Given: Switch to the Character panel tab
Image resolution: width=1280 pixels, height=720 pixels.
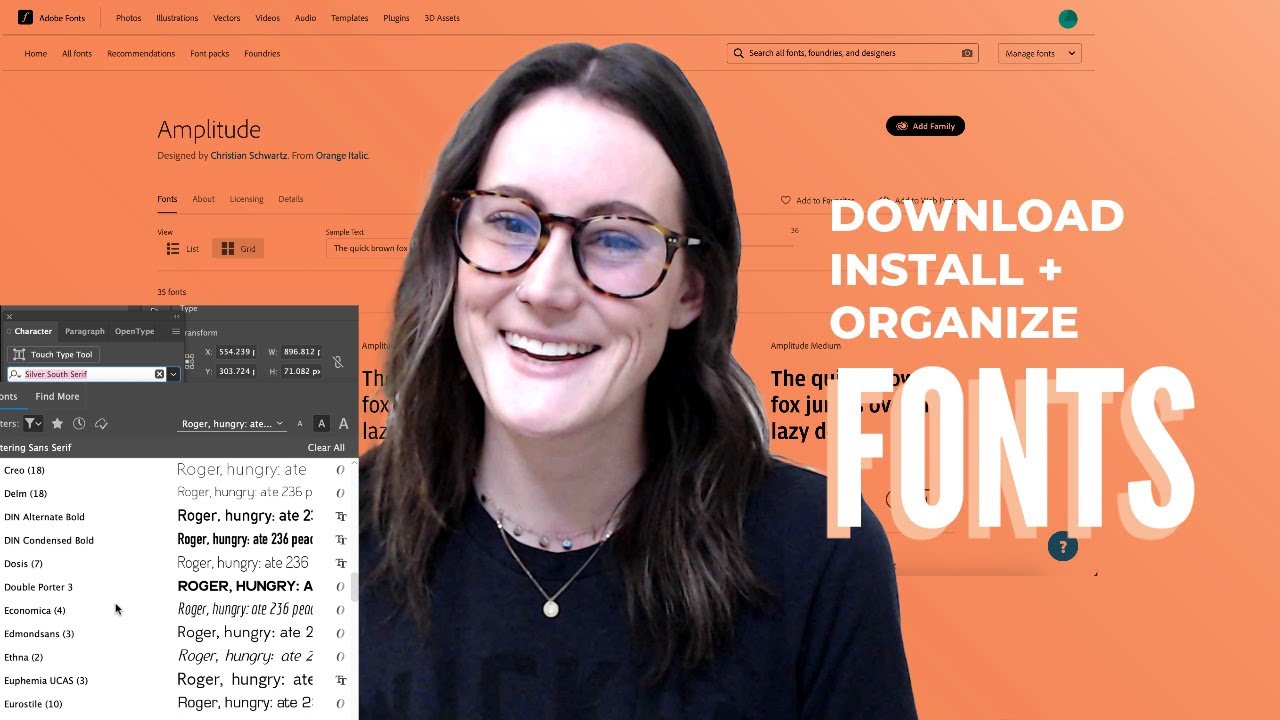Looking at the screenshot, I should (x=33, y=331).
